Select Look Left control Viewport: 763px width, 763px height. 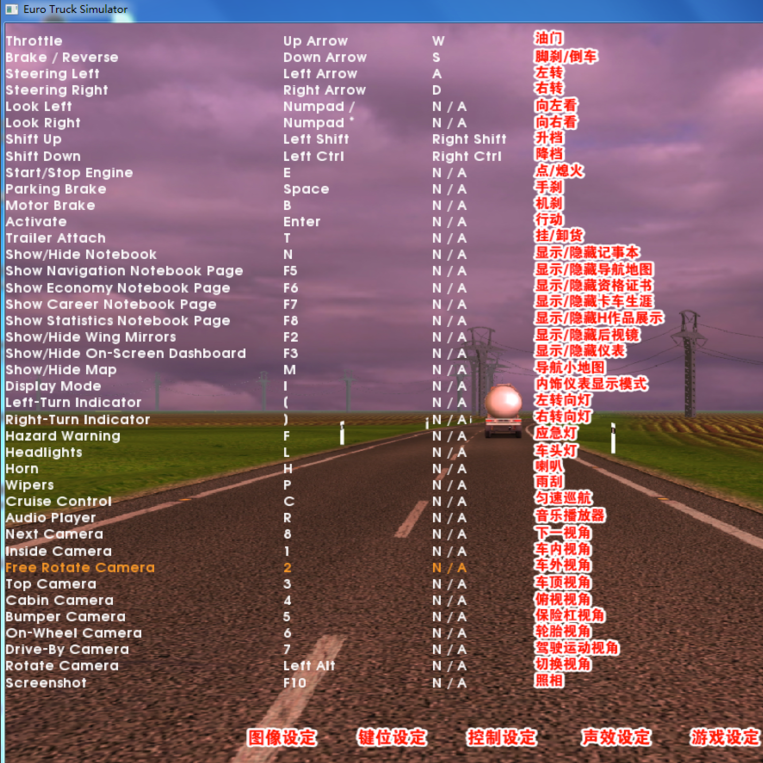(x=38, y=107)
